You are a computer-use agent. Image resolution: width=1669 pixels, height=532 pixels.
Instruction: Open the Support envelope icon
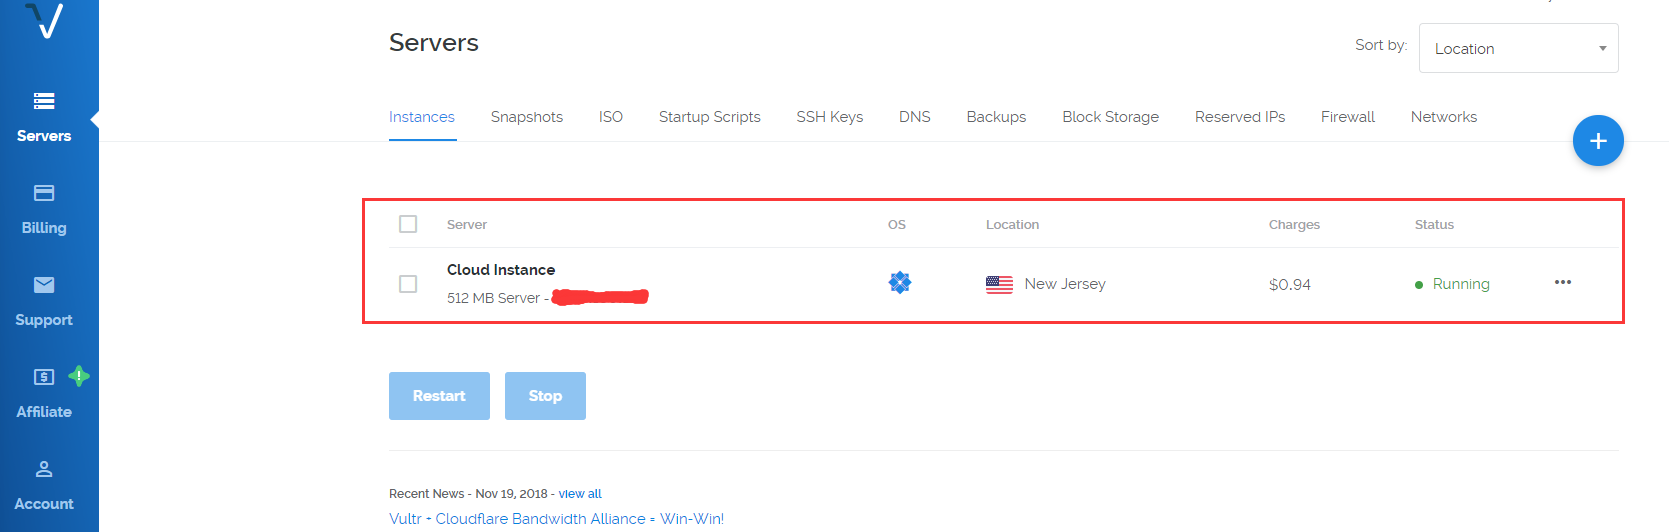pyautogui.click(x=44, y=286)
